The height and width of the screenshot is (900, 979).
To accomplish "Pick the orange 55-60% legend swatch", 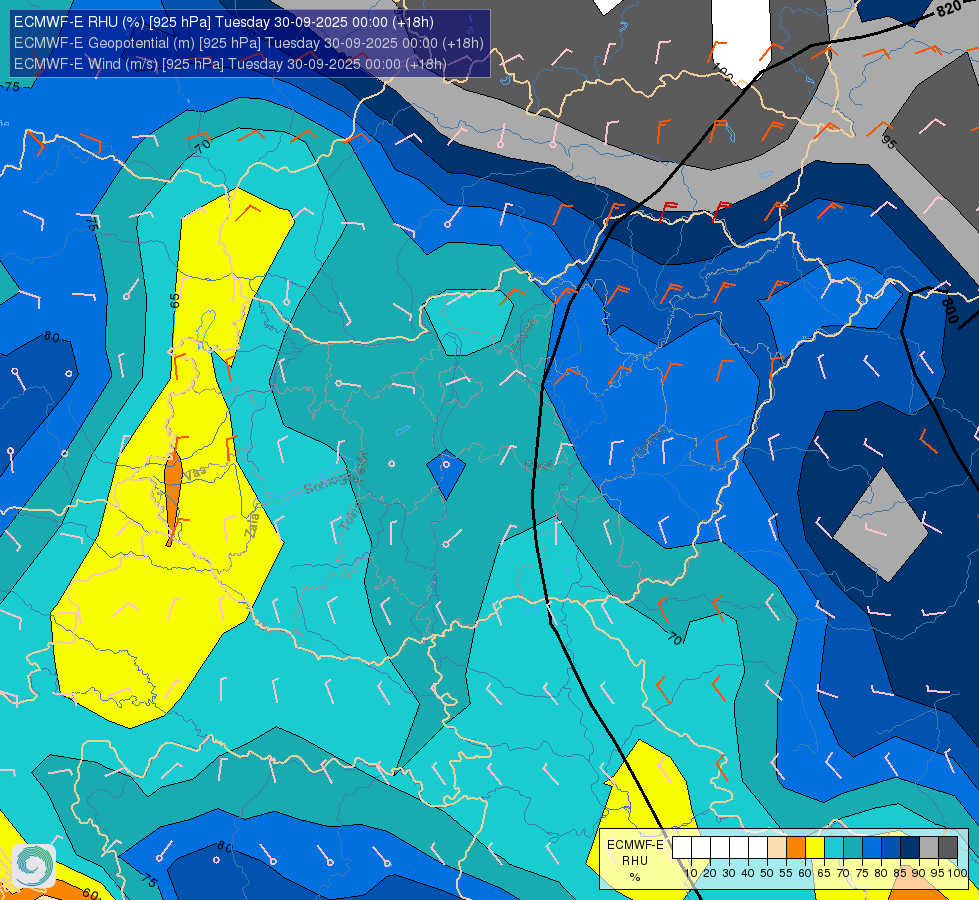I will coord(796,848).
